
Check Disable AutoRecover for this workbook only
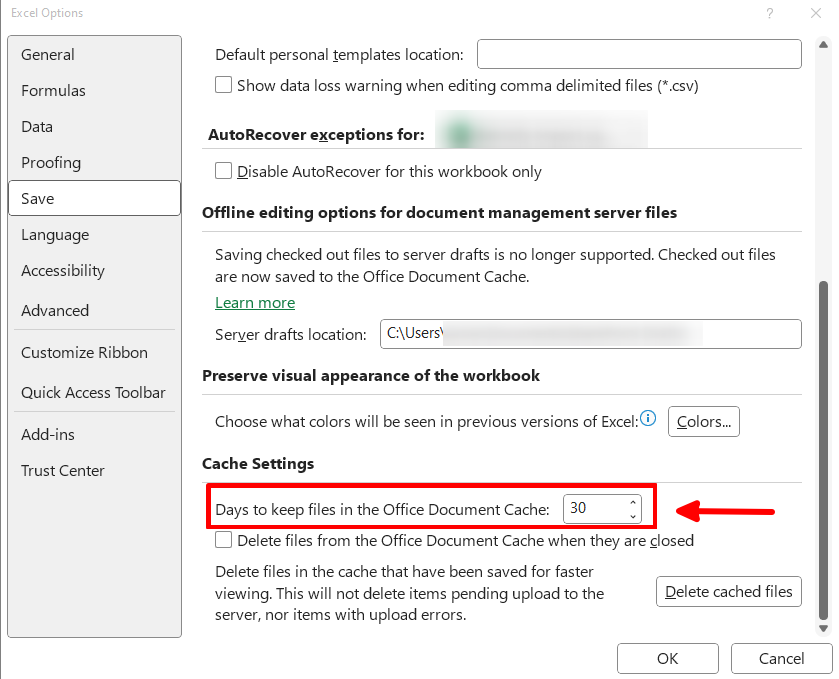click(223, 171)
